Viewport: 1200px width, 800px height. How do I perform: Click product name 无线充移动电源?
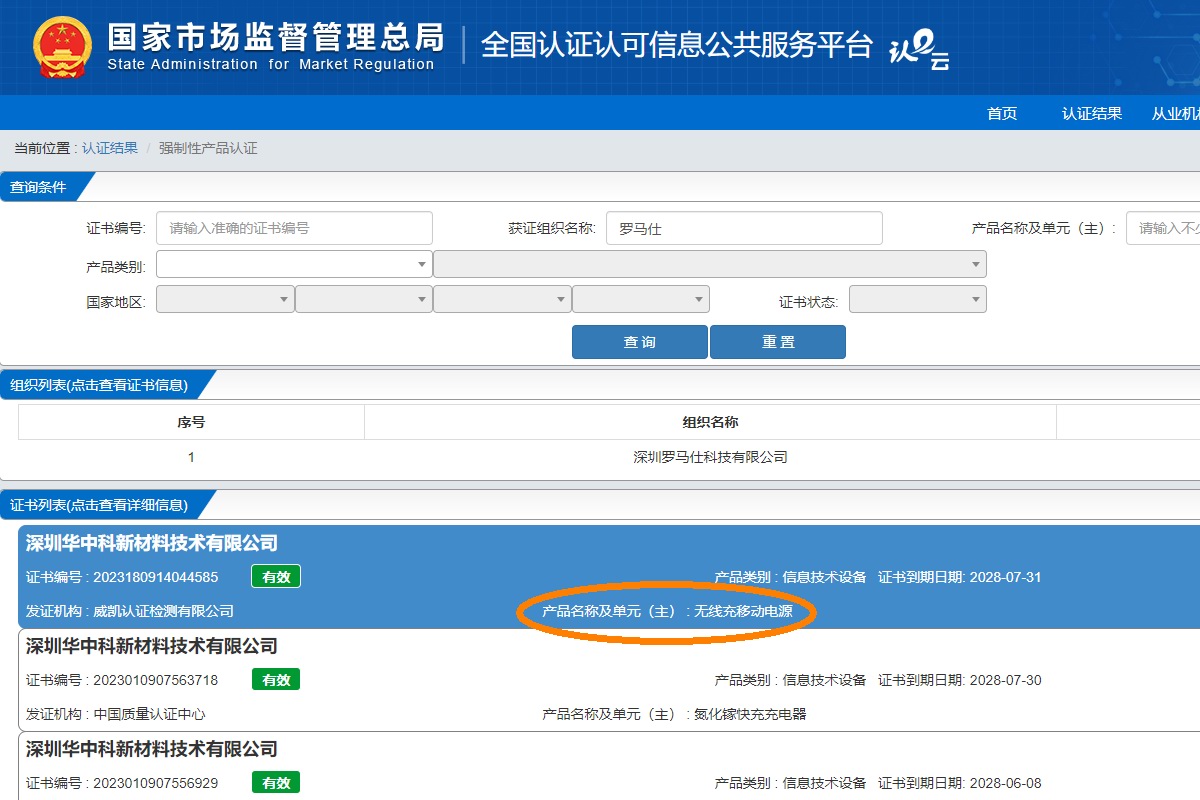(743, 611)
